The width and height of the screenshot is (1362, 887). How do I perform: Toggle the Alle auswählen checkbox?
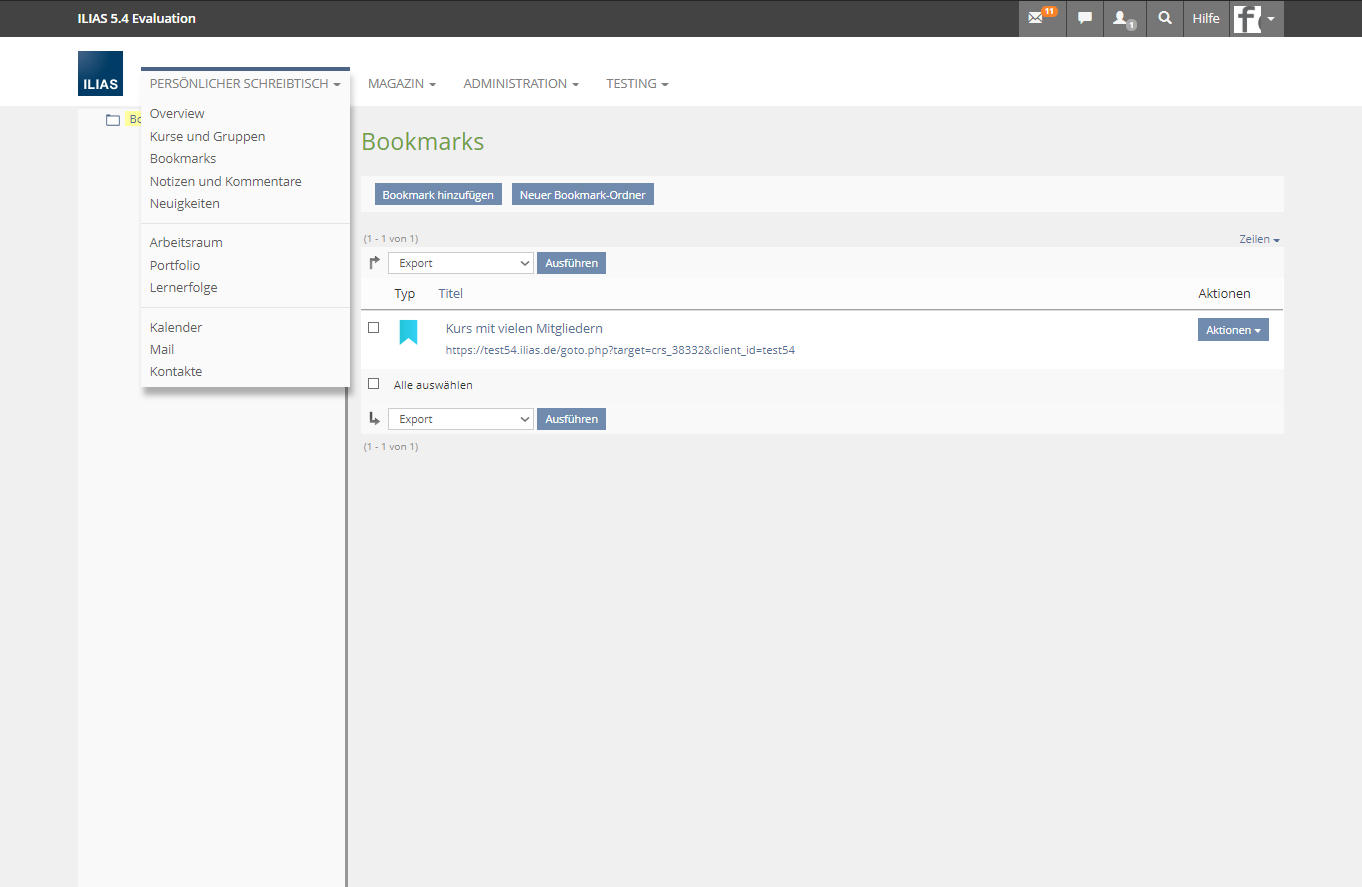(374, 384)
